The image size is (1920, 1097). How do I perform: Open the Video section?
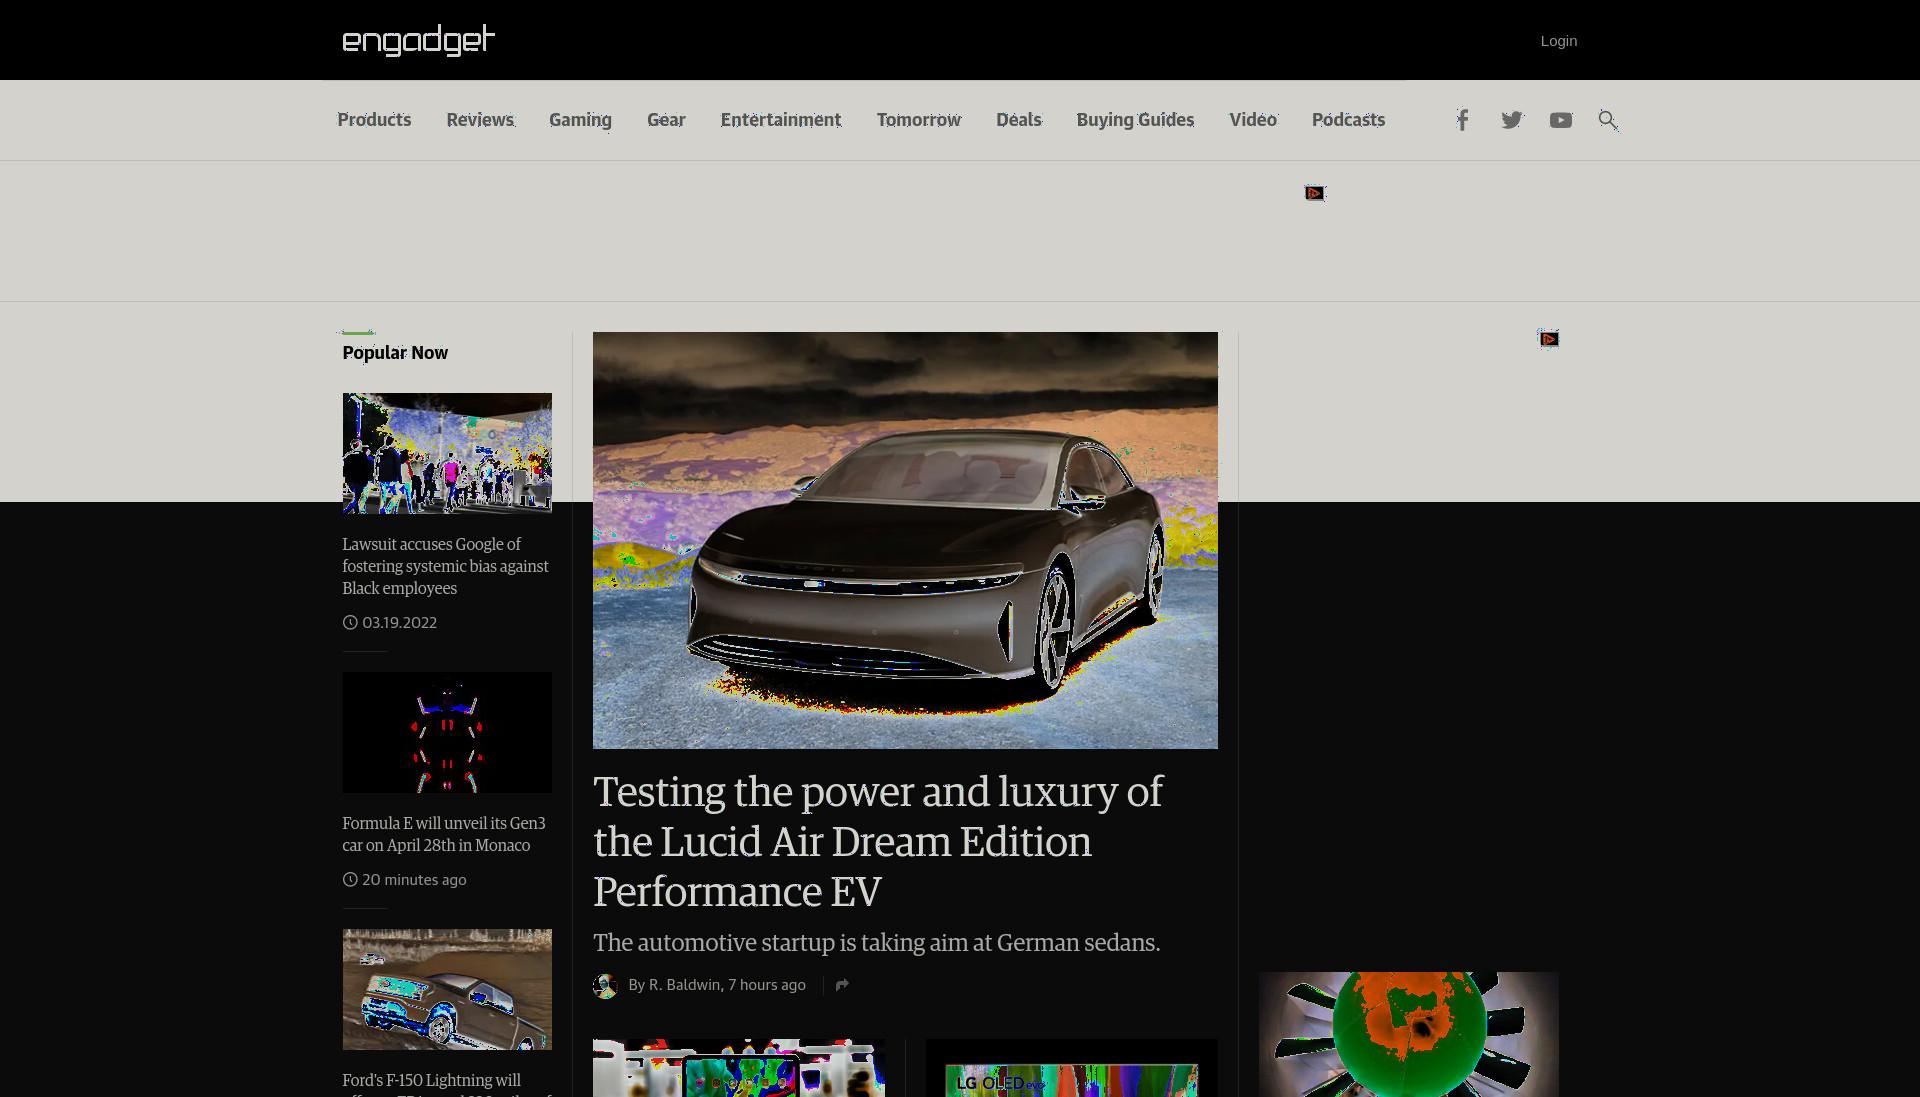click(x=1253, y=120)
